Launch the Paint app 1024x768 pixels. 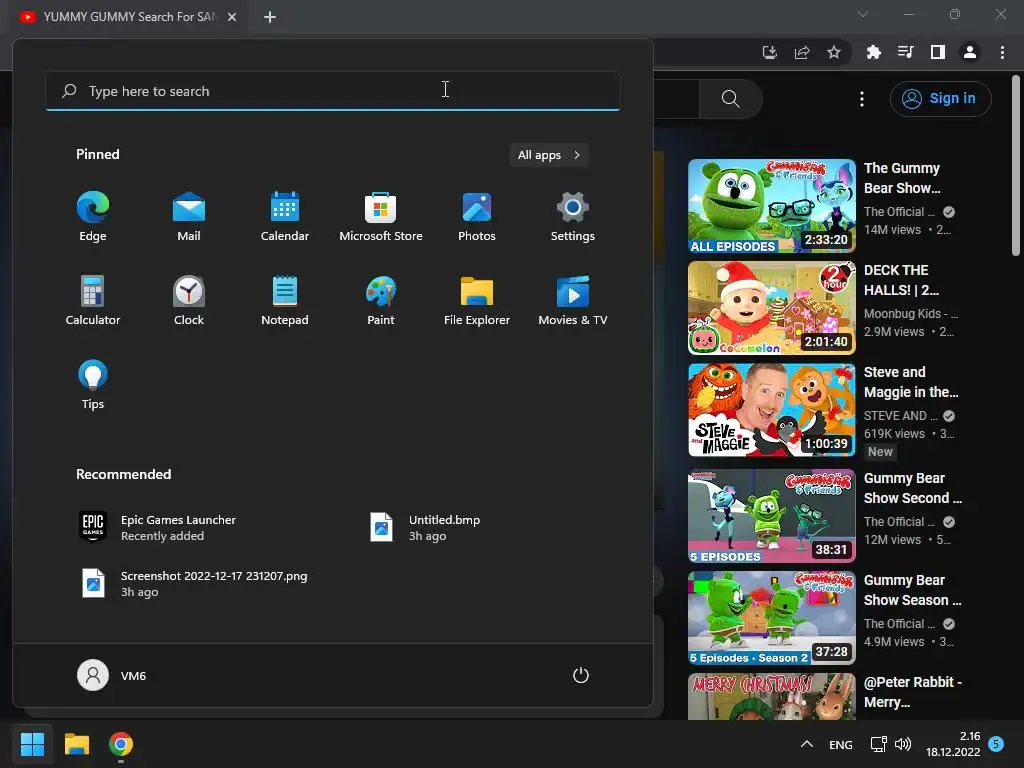click(381, 300)
